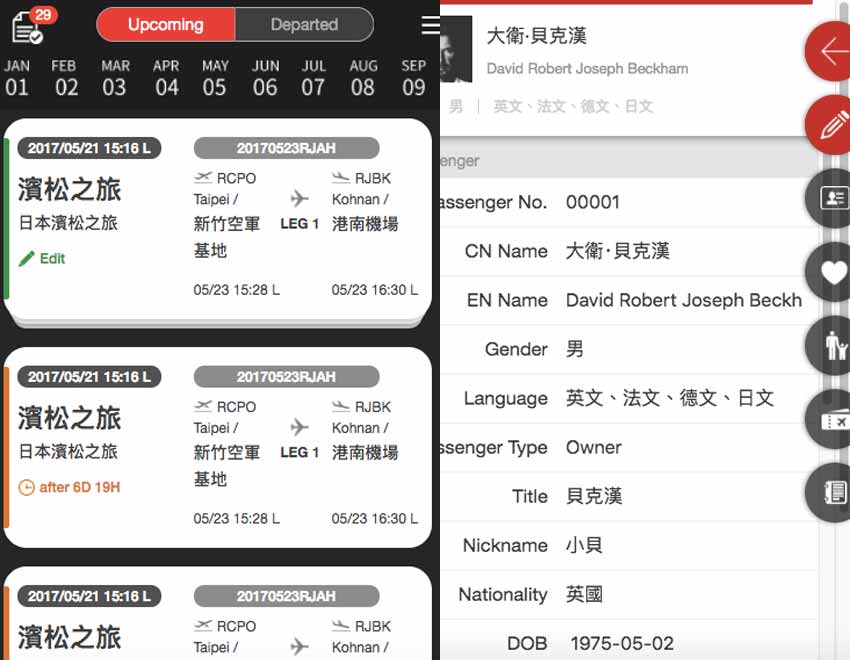The height and width of the screenshot is (660, 850).
Task: Click the departure plane icon on first card
Action: 203,177
